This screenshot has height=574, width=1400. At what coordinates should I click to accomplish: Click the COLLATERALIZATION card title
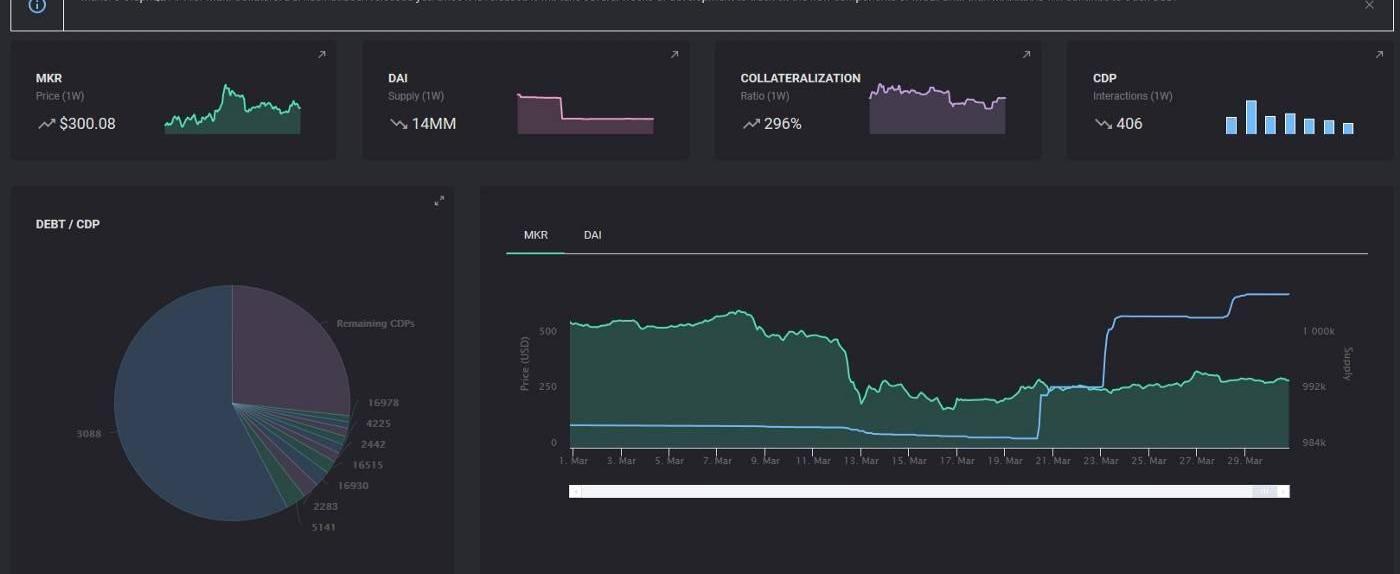[x=800, y=78]
